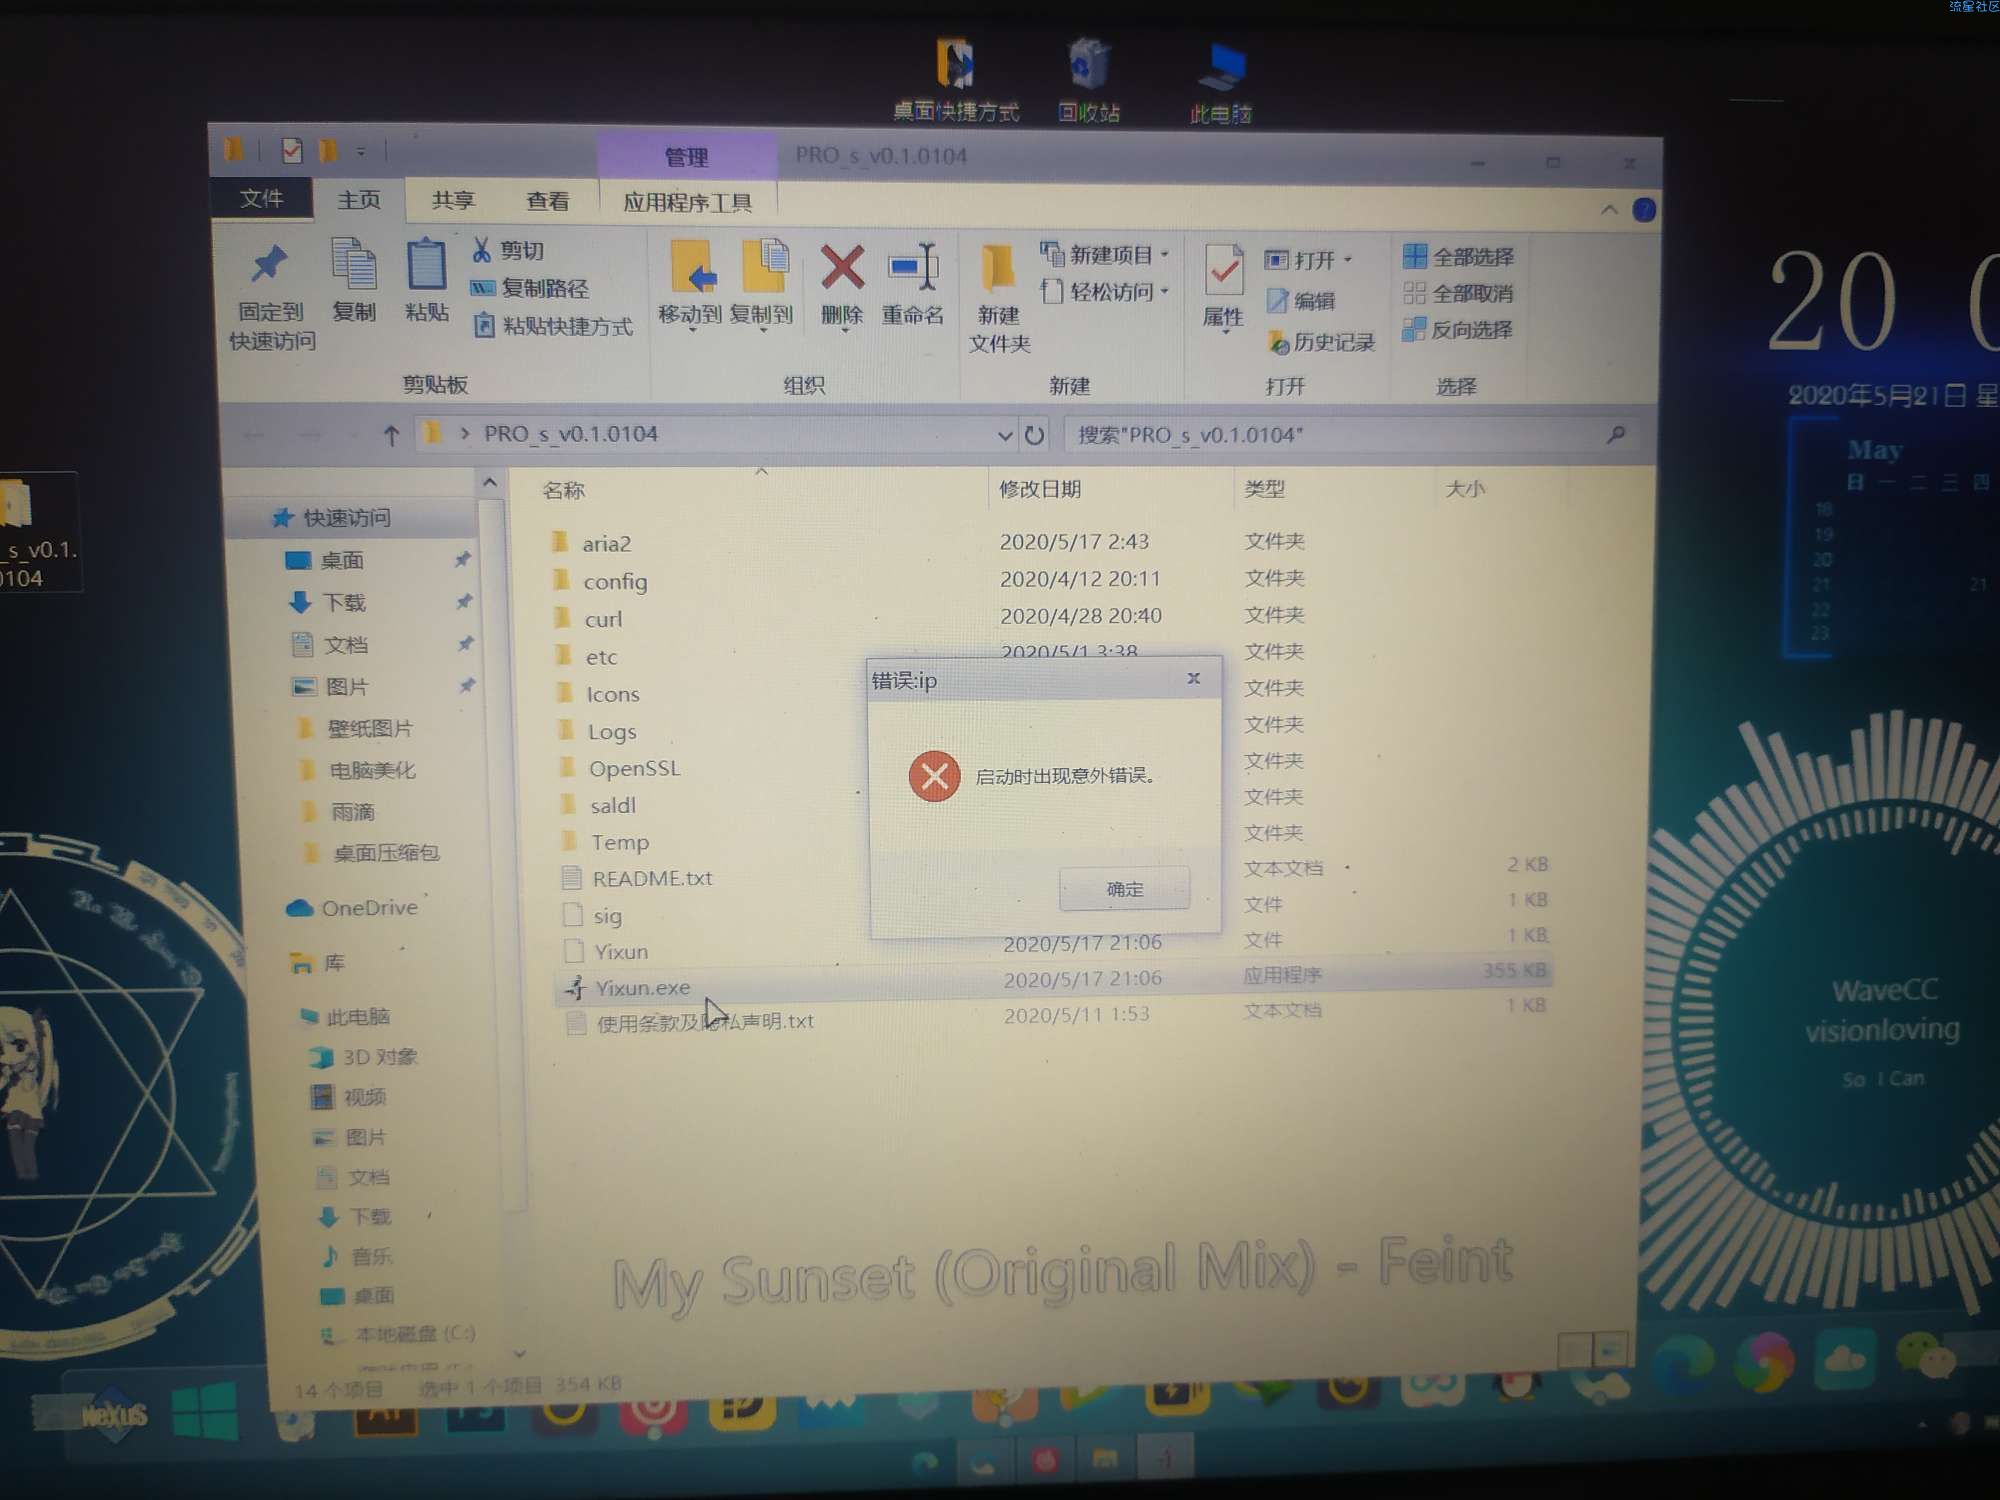This screenshot has width=2000, height=1500.
Task: Open the Open (打开) dropdown in ribbon
Action: point(1308,260)
